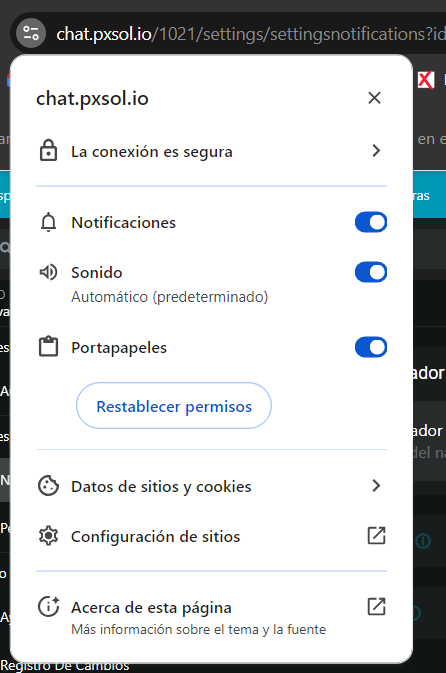Image resolution: width=446 pixels, height=673 pixels.
Task: Open Datos de sitios y cookies entry
Action: pyautogui.click(x=211, y=486)
